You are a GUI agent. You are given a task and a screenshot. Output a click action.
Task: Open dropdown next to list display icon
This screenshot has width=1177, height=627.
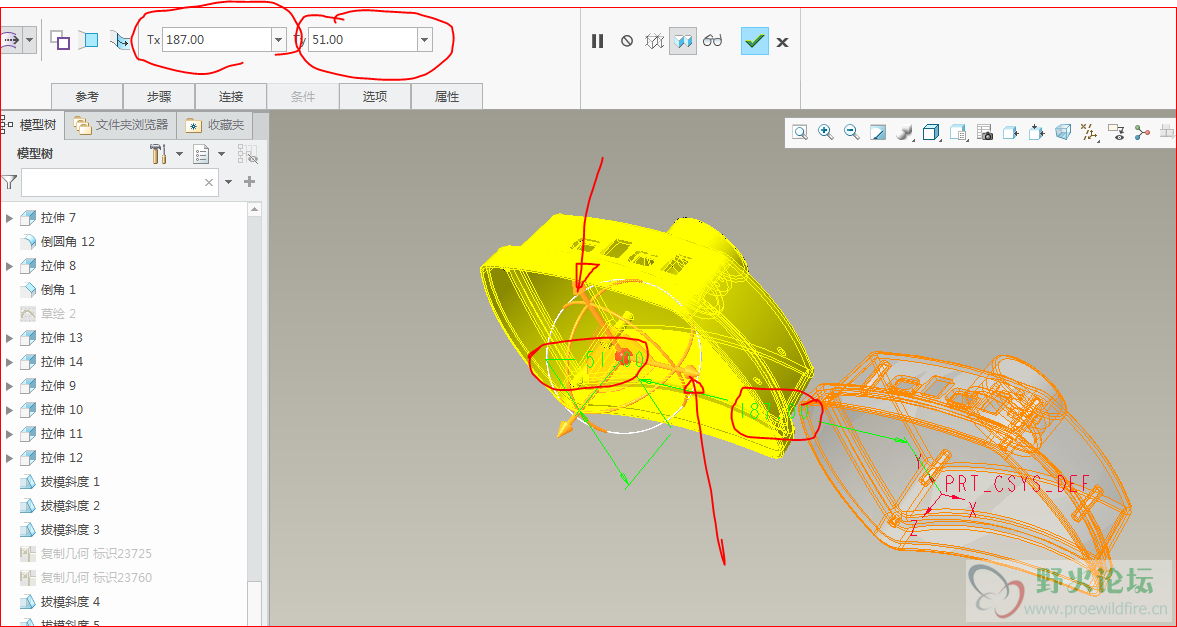tap(221, 154)
